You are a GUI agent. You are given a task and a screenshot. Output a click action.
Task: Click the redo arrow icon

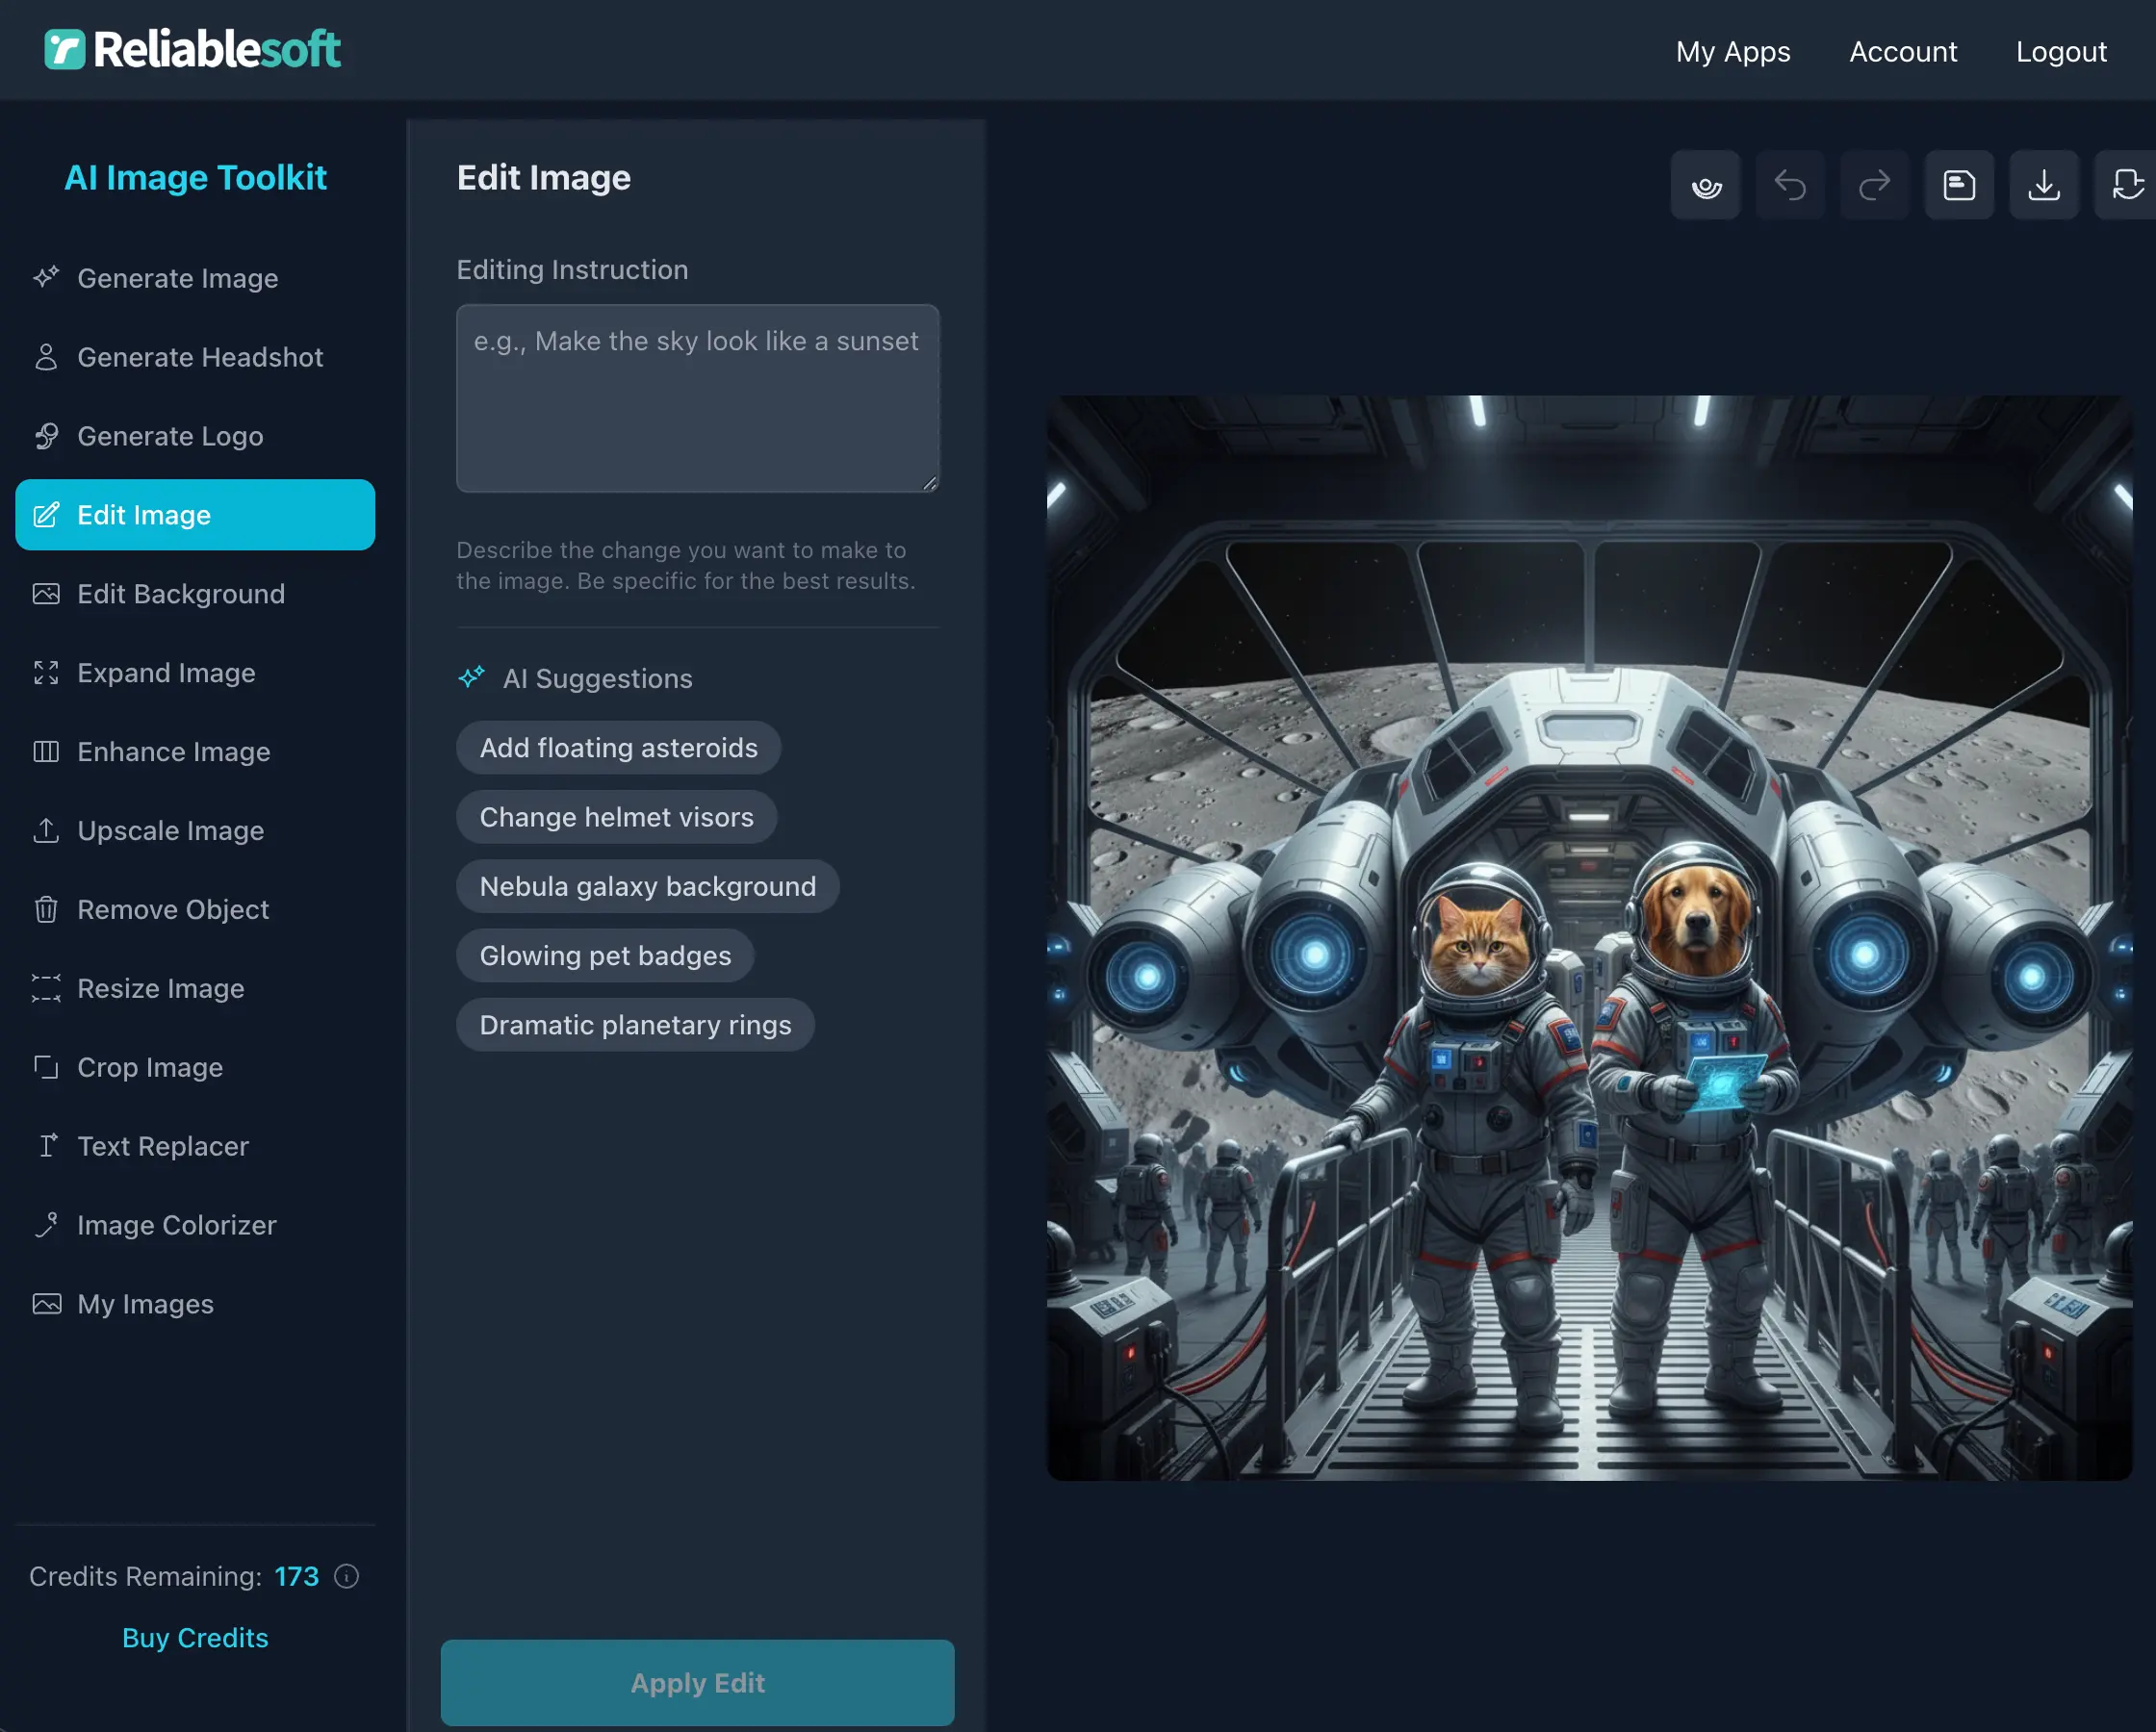1874,185
